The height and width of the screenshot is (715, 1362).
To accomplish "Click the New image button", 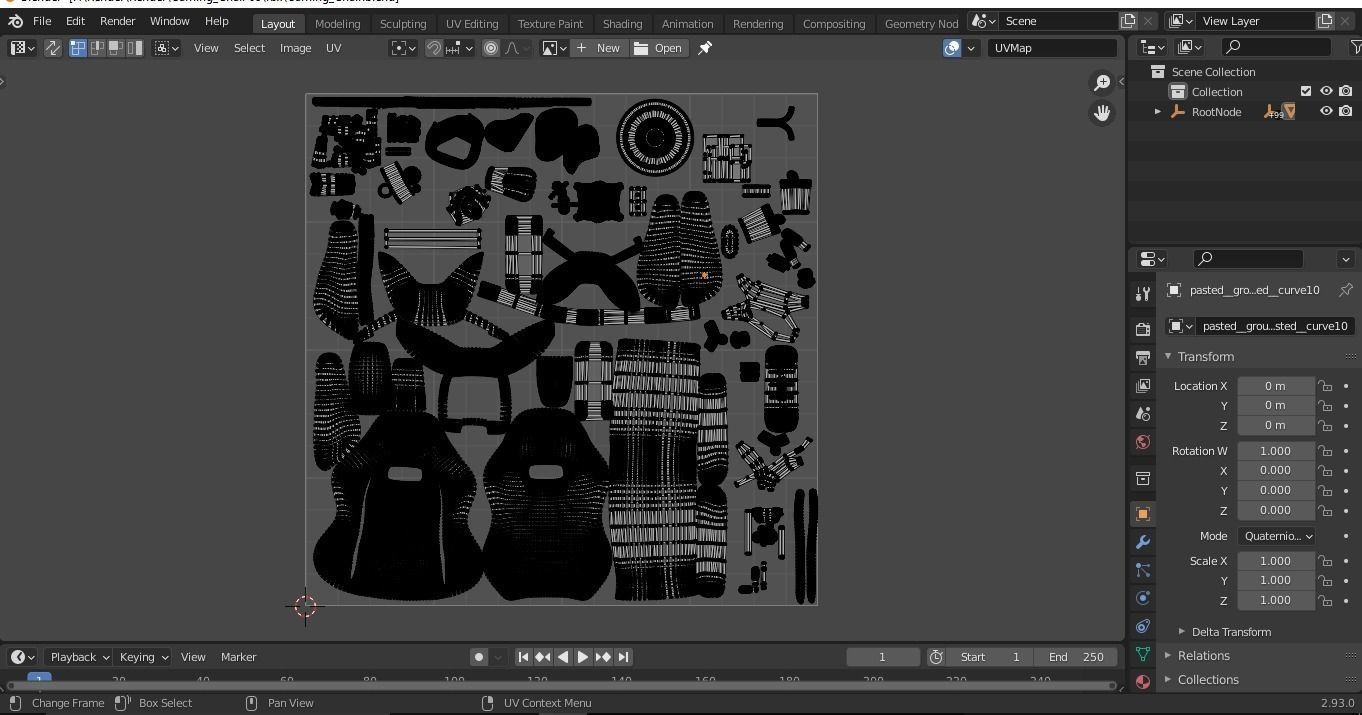I will coord(598,48).
